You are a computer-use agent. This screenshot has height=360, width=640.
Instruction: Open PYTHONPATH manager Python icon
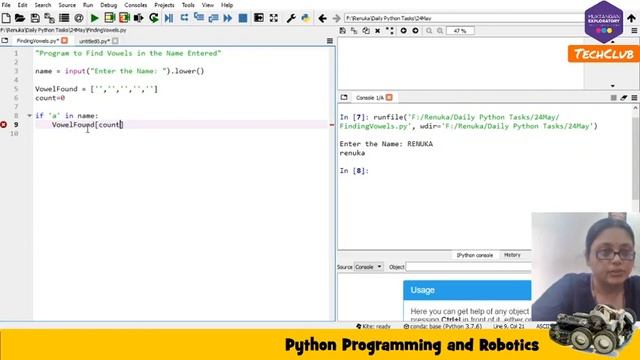coord(305,18)
